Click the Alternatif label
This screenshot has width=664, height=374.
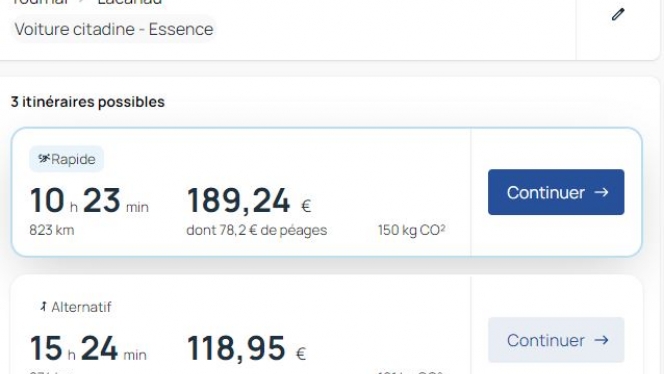(x=81, y=307)
